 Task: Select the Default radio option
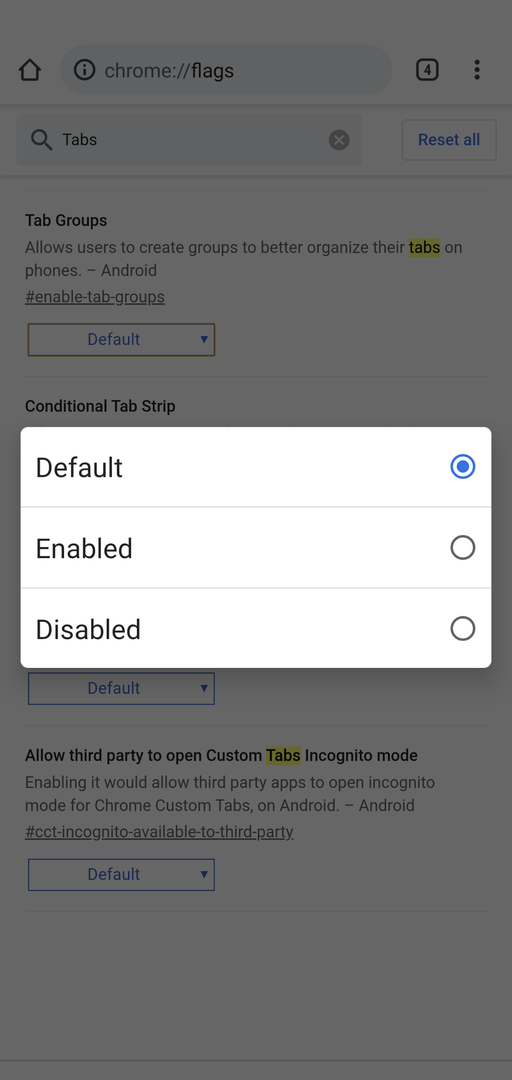[x=463, y=467]
